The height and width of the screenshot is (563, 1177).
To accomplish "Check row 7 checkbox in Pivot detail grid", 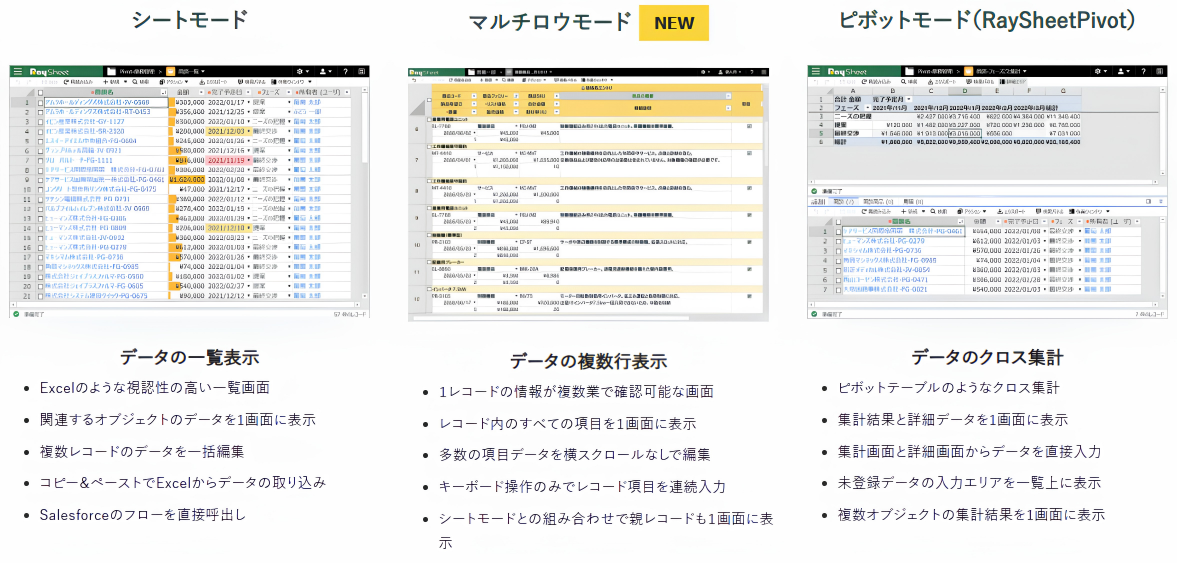I will point(838,290).
